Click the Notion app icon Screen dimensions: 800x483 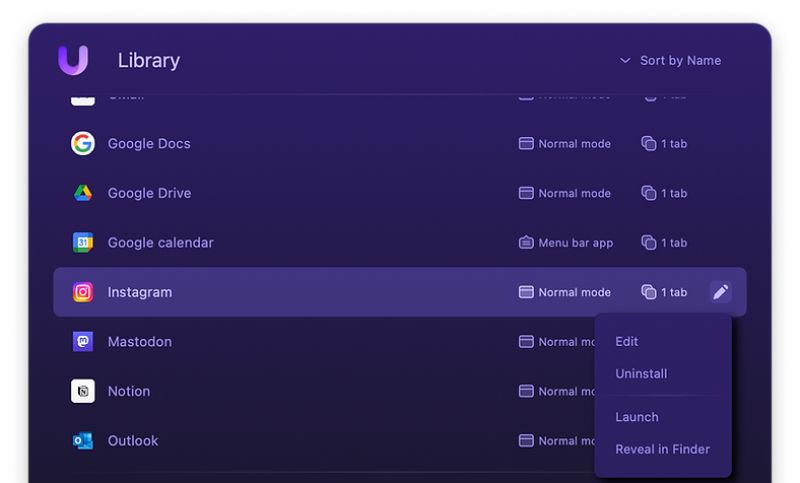[83, 391]
